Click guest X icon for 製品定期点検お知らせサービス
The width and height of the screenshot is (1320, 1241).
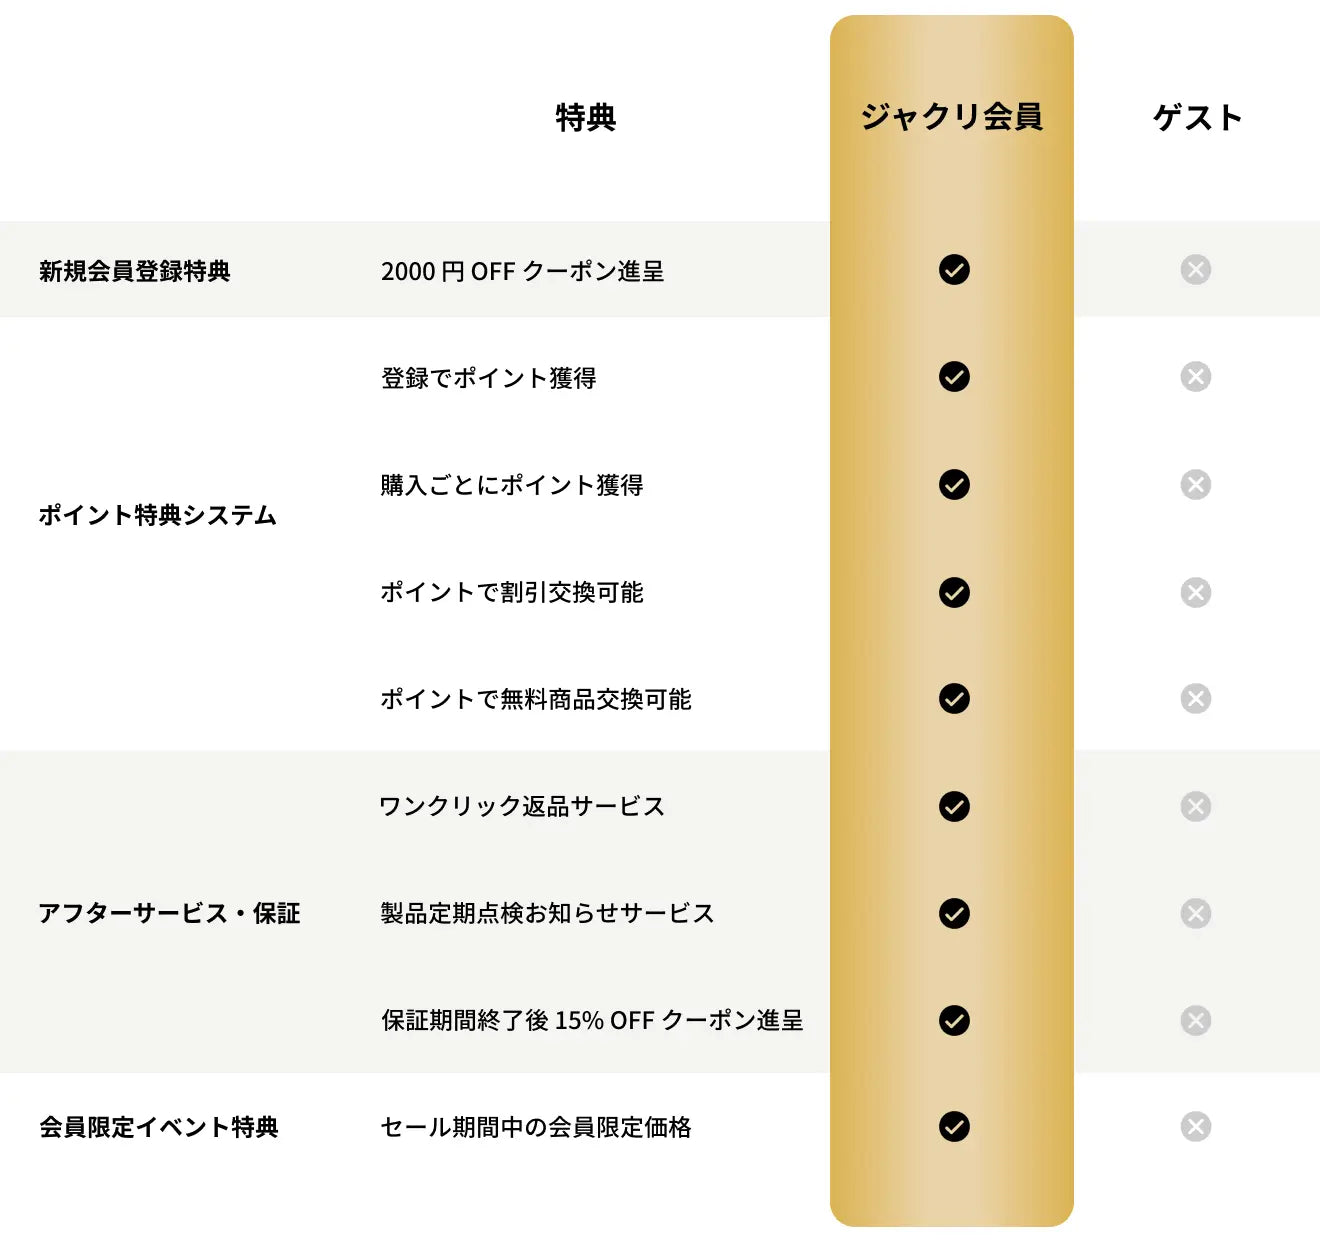[x=1195, y=913]
